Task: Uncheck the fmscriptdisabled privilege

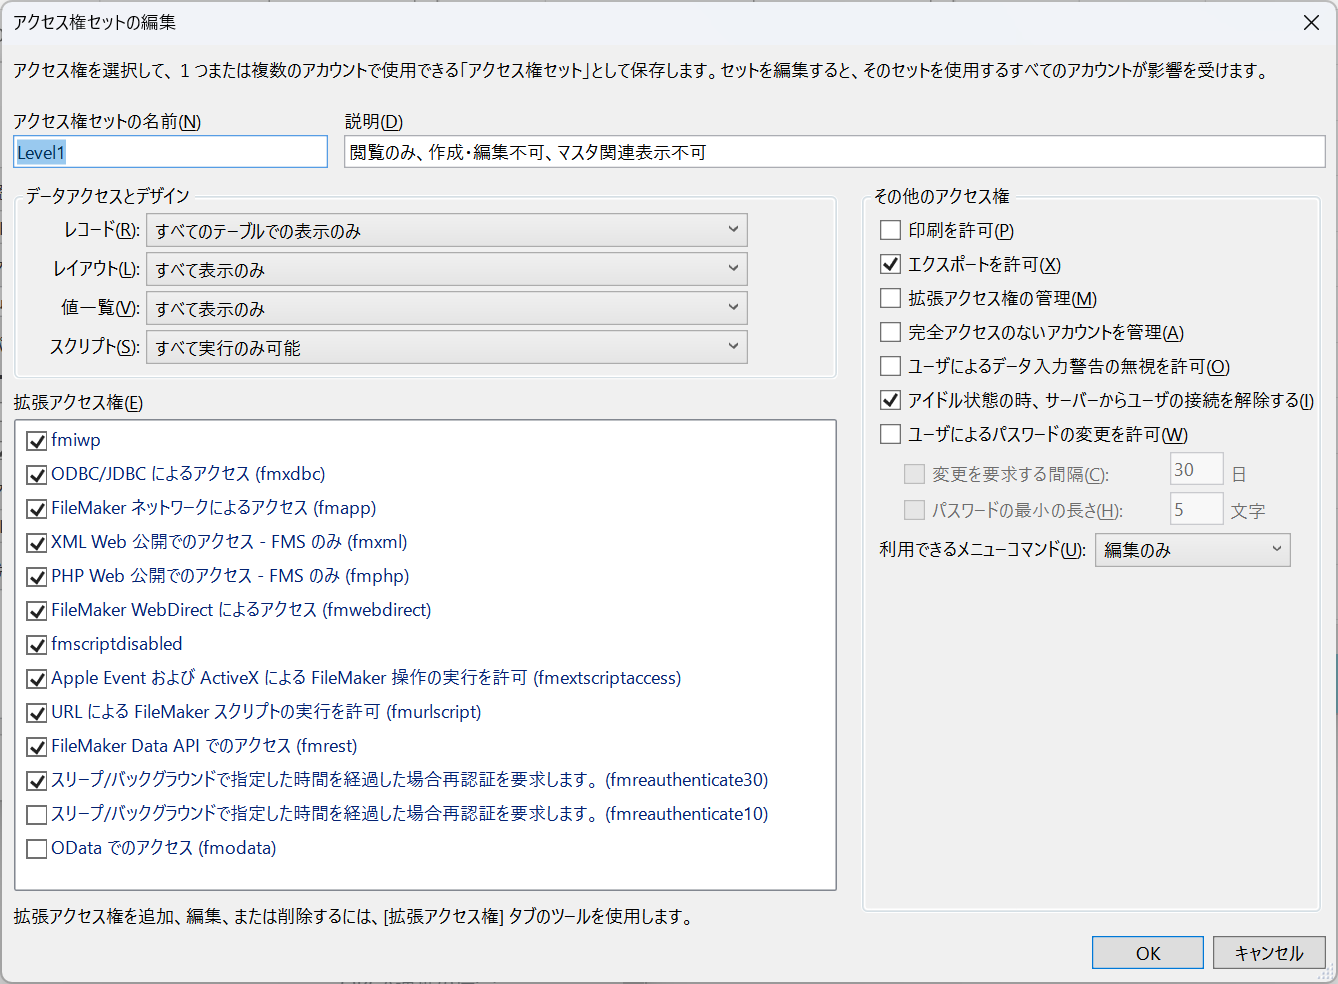Action: (x=37, y=645)
